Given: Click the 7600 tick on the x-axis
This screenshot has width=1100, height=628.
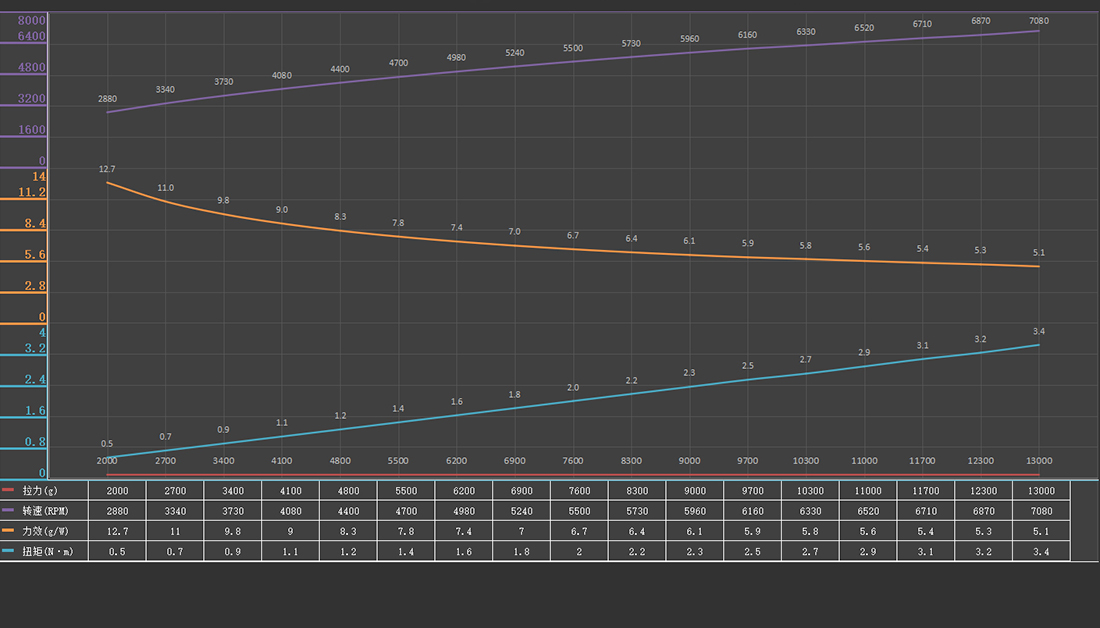Looking at the screenshot, I should [573, 461].
